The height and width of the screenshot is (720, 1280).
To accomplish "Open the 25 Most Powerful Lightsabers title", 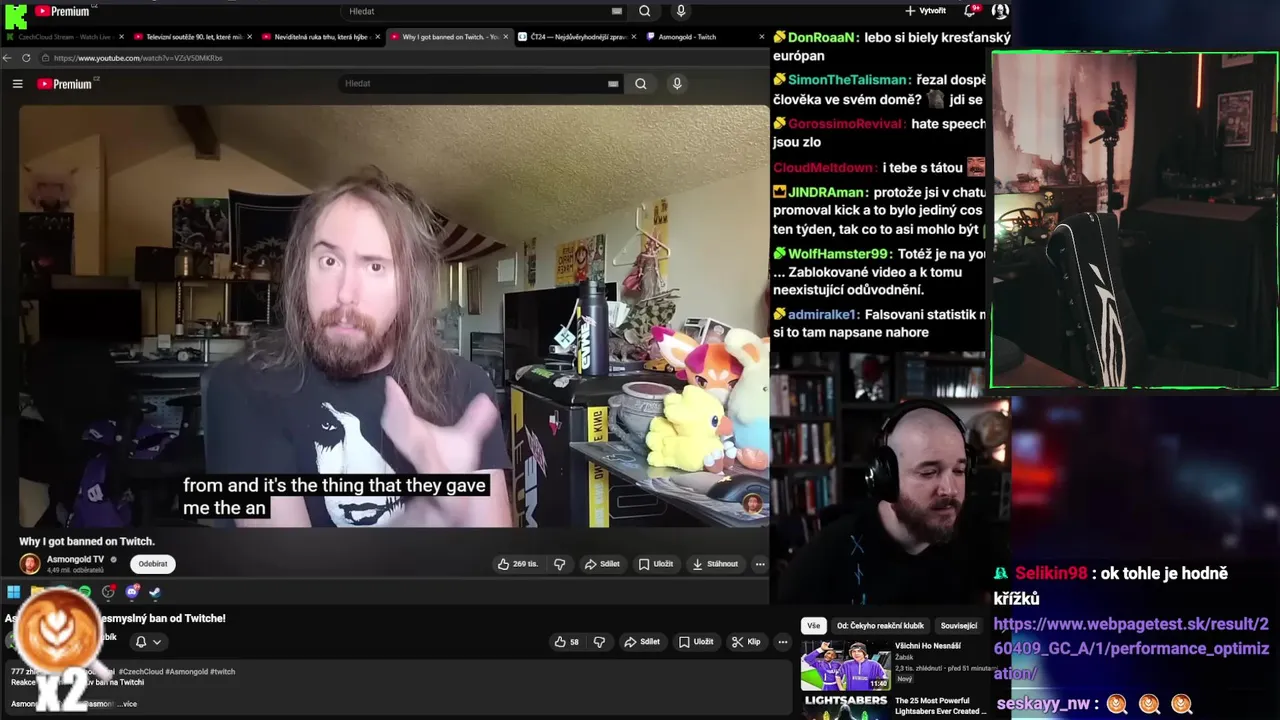I will (941, 705).
